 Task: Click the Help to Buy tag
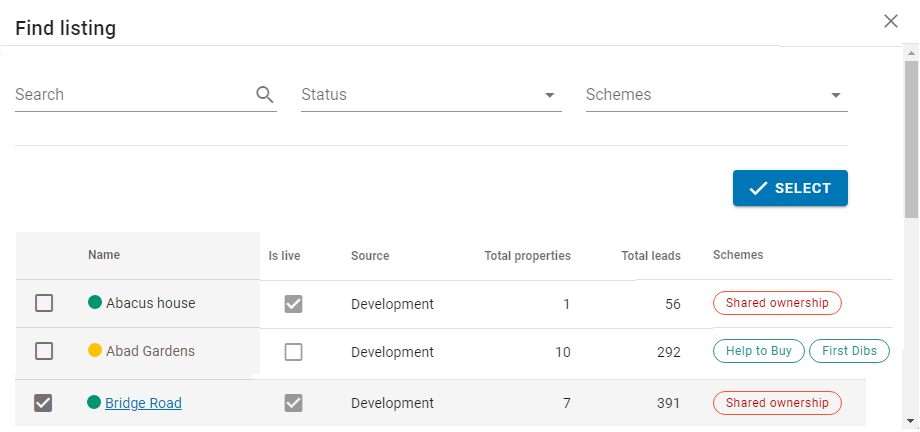[x=759, y=351]
